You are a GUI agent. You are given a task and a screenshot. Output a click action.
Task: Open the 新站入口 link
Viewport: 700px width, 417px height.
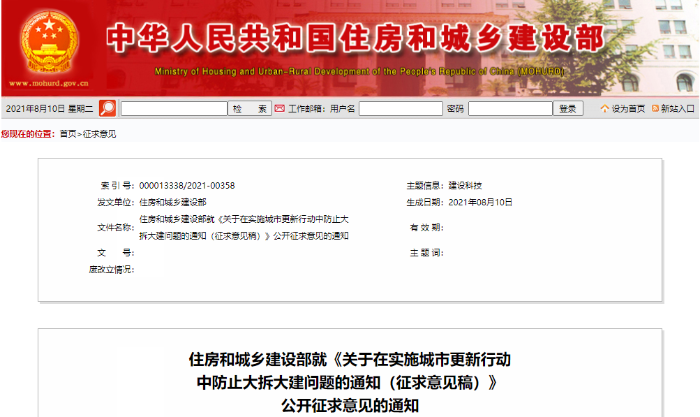[678, 108]
